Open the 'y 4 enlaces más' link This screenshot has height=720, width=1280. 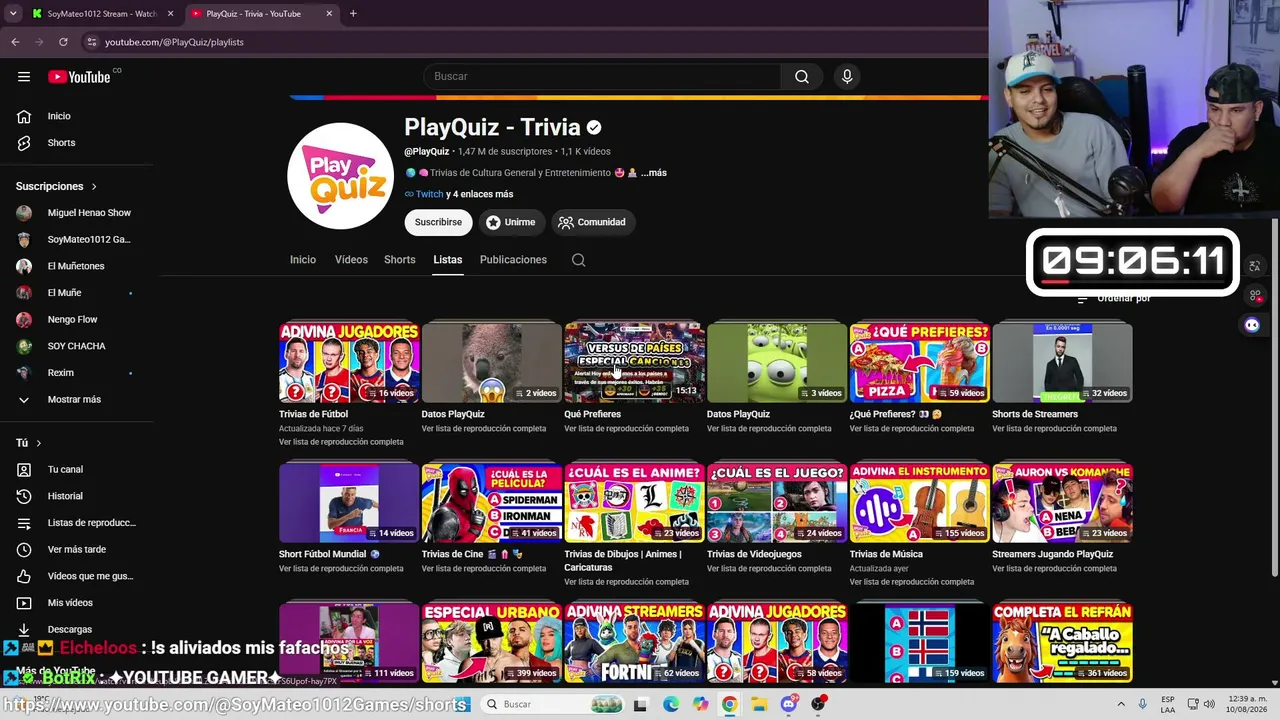(x=480, y=194)
